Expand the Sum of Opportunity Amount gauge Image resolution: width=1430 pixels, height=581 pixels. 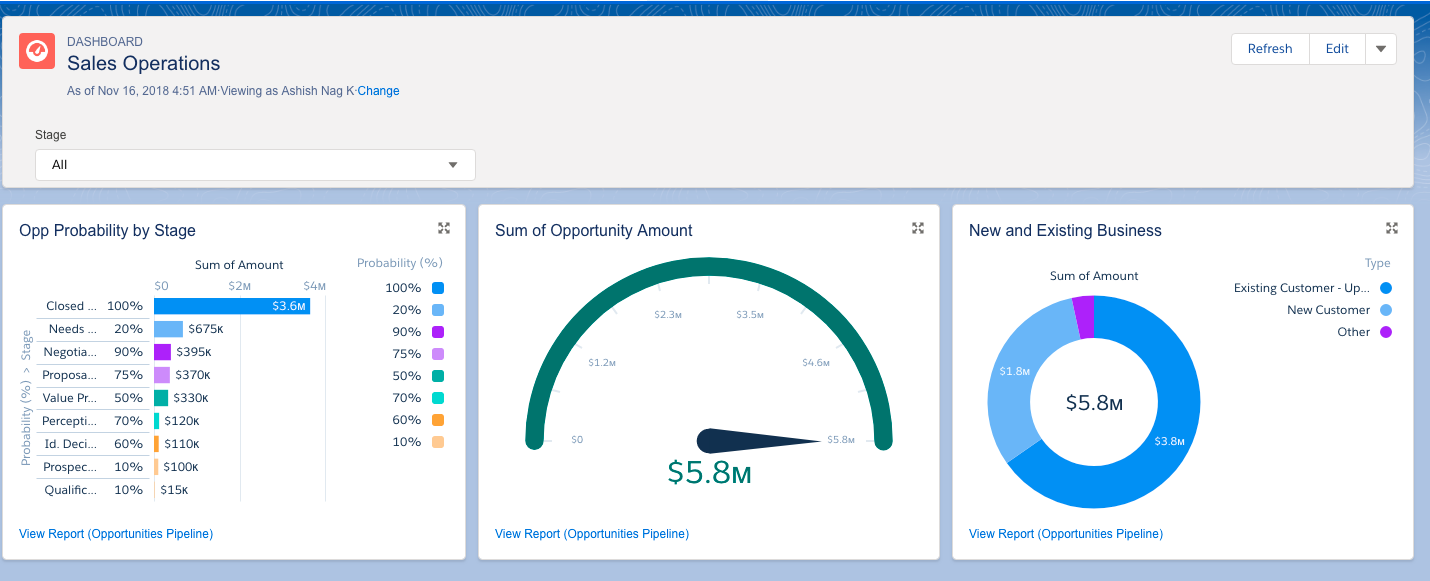coord(918,229)
